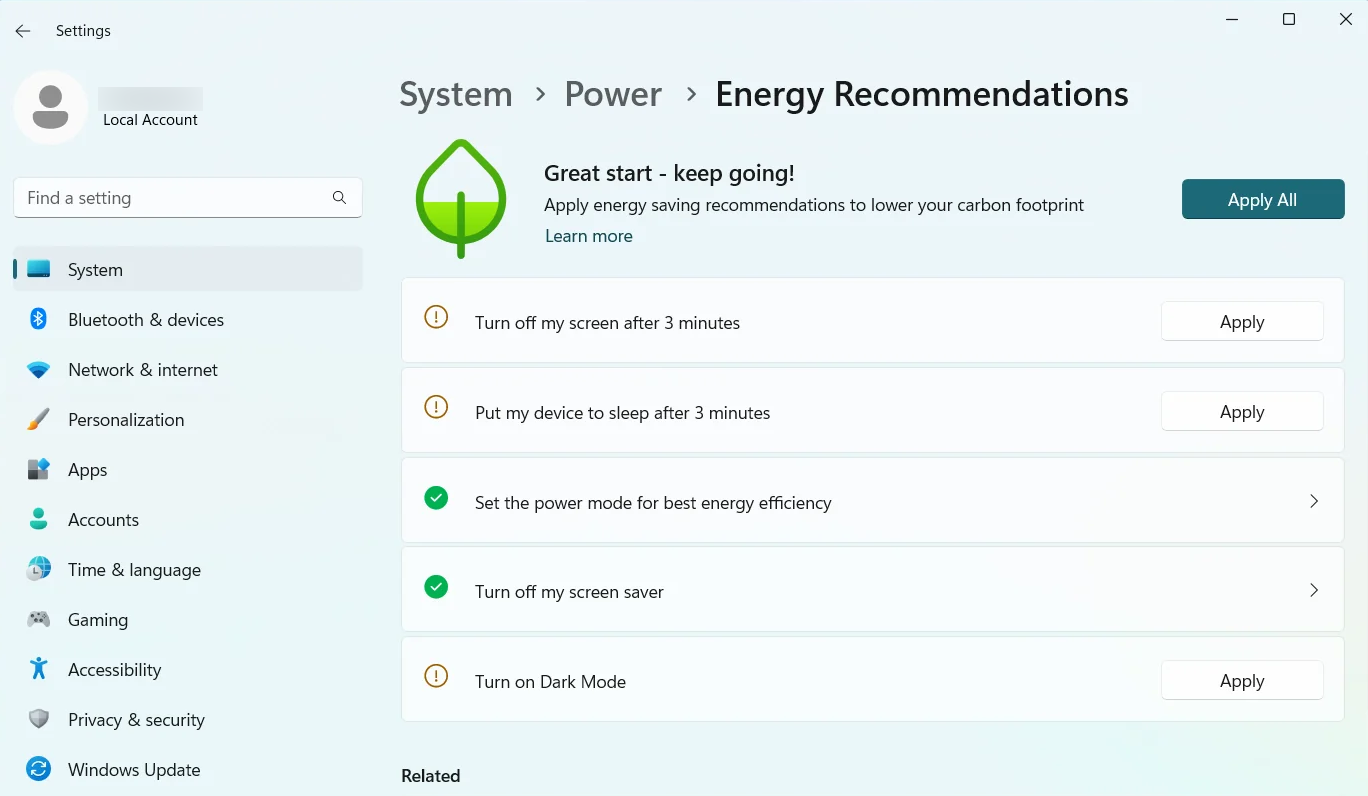The width and height of the screenshot is (1368, 796).
Task: Open the Learn more link
Action: coord(589,236)
